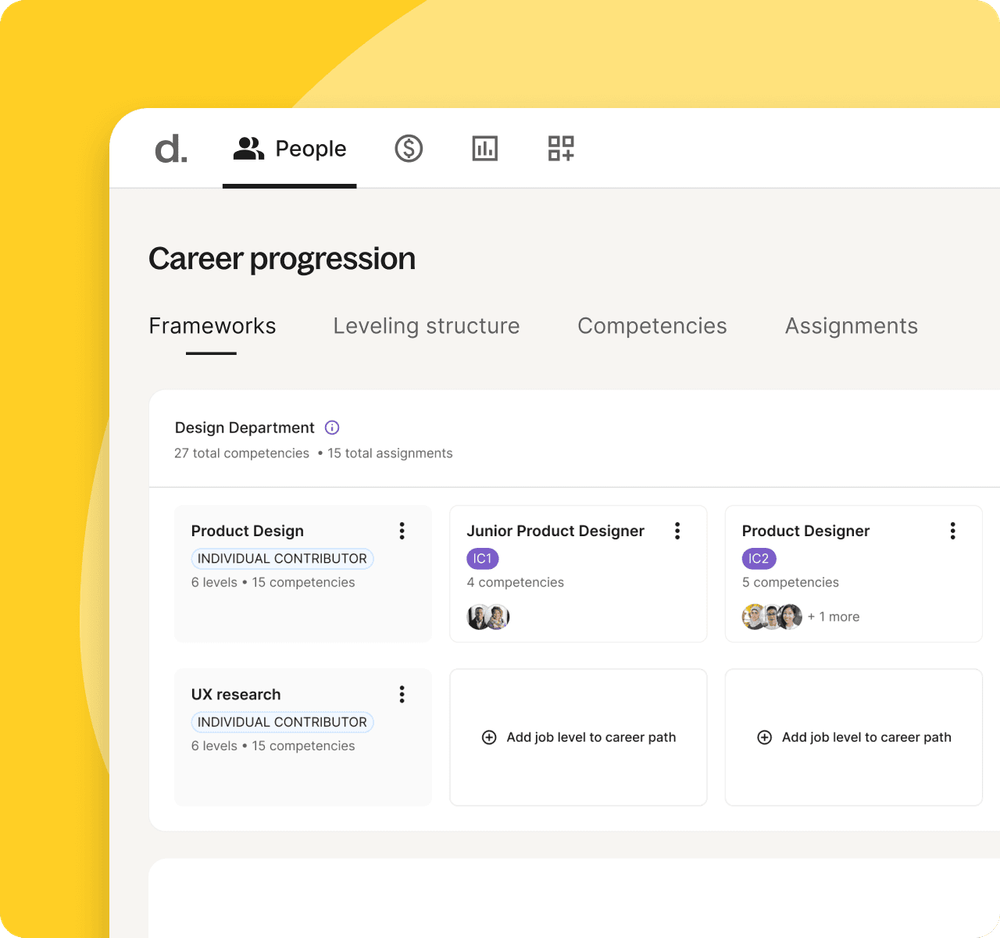Open the Junior Product Designer options menu
The image size is (1000, 938).
[x=677, y=531]
